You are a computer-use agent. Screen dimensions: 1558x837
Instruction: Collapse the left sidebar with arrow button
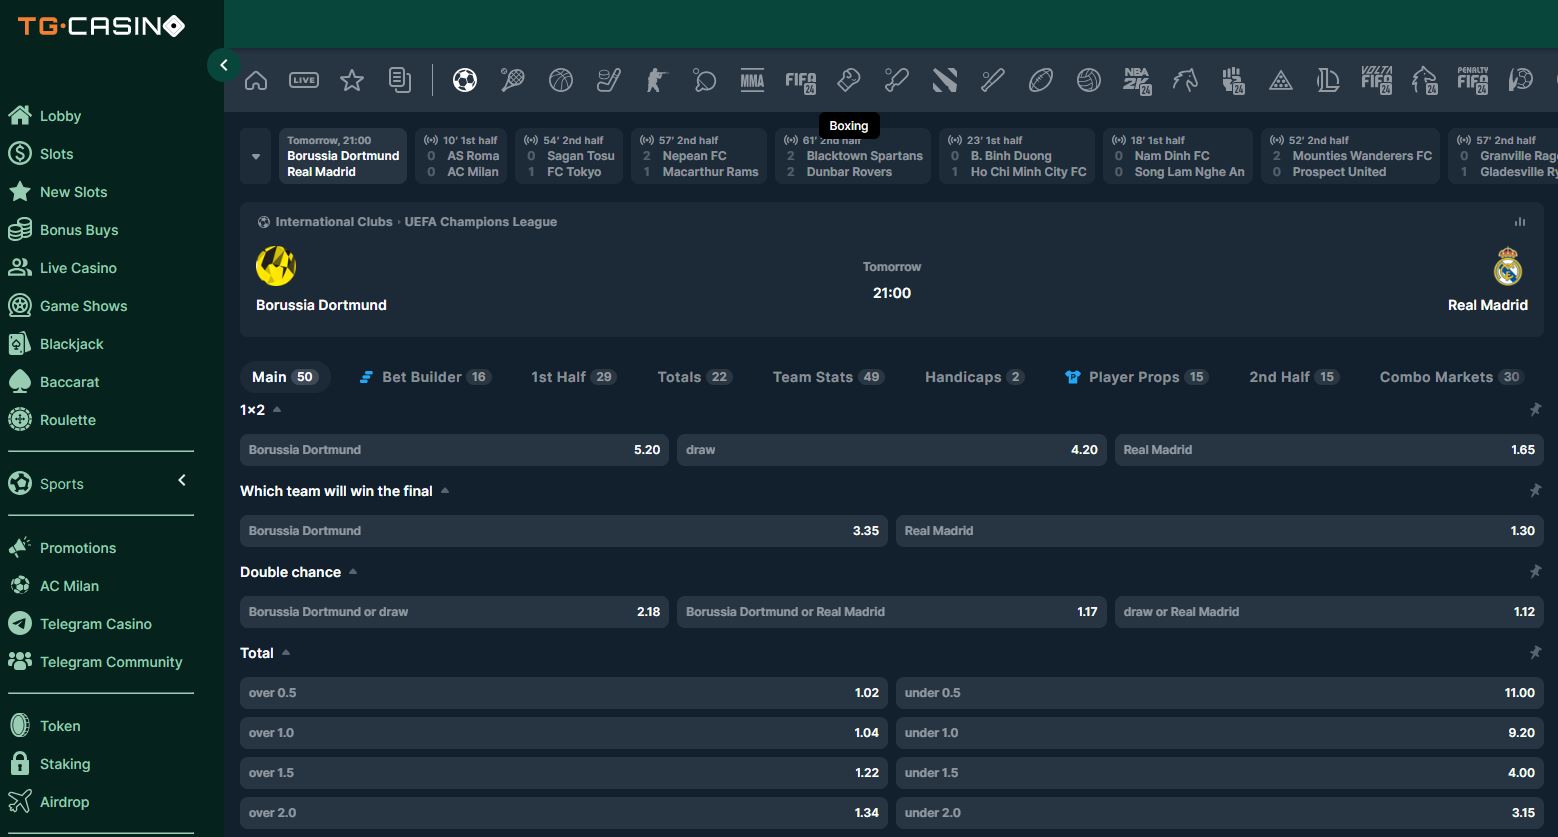point(224,65)
